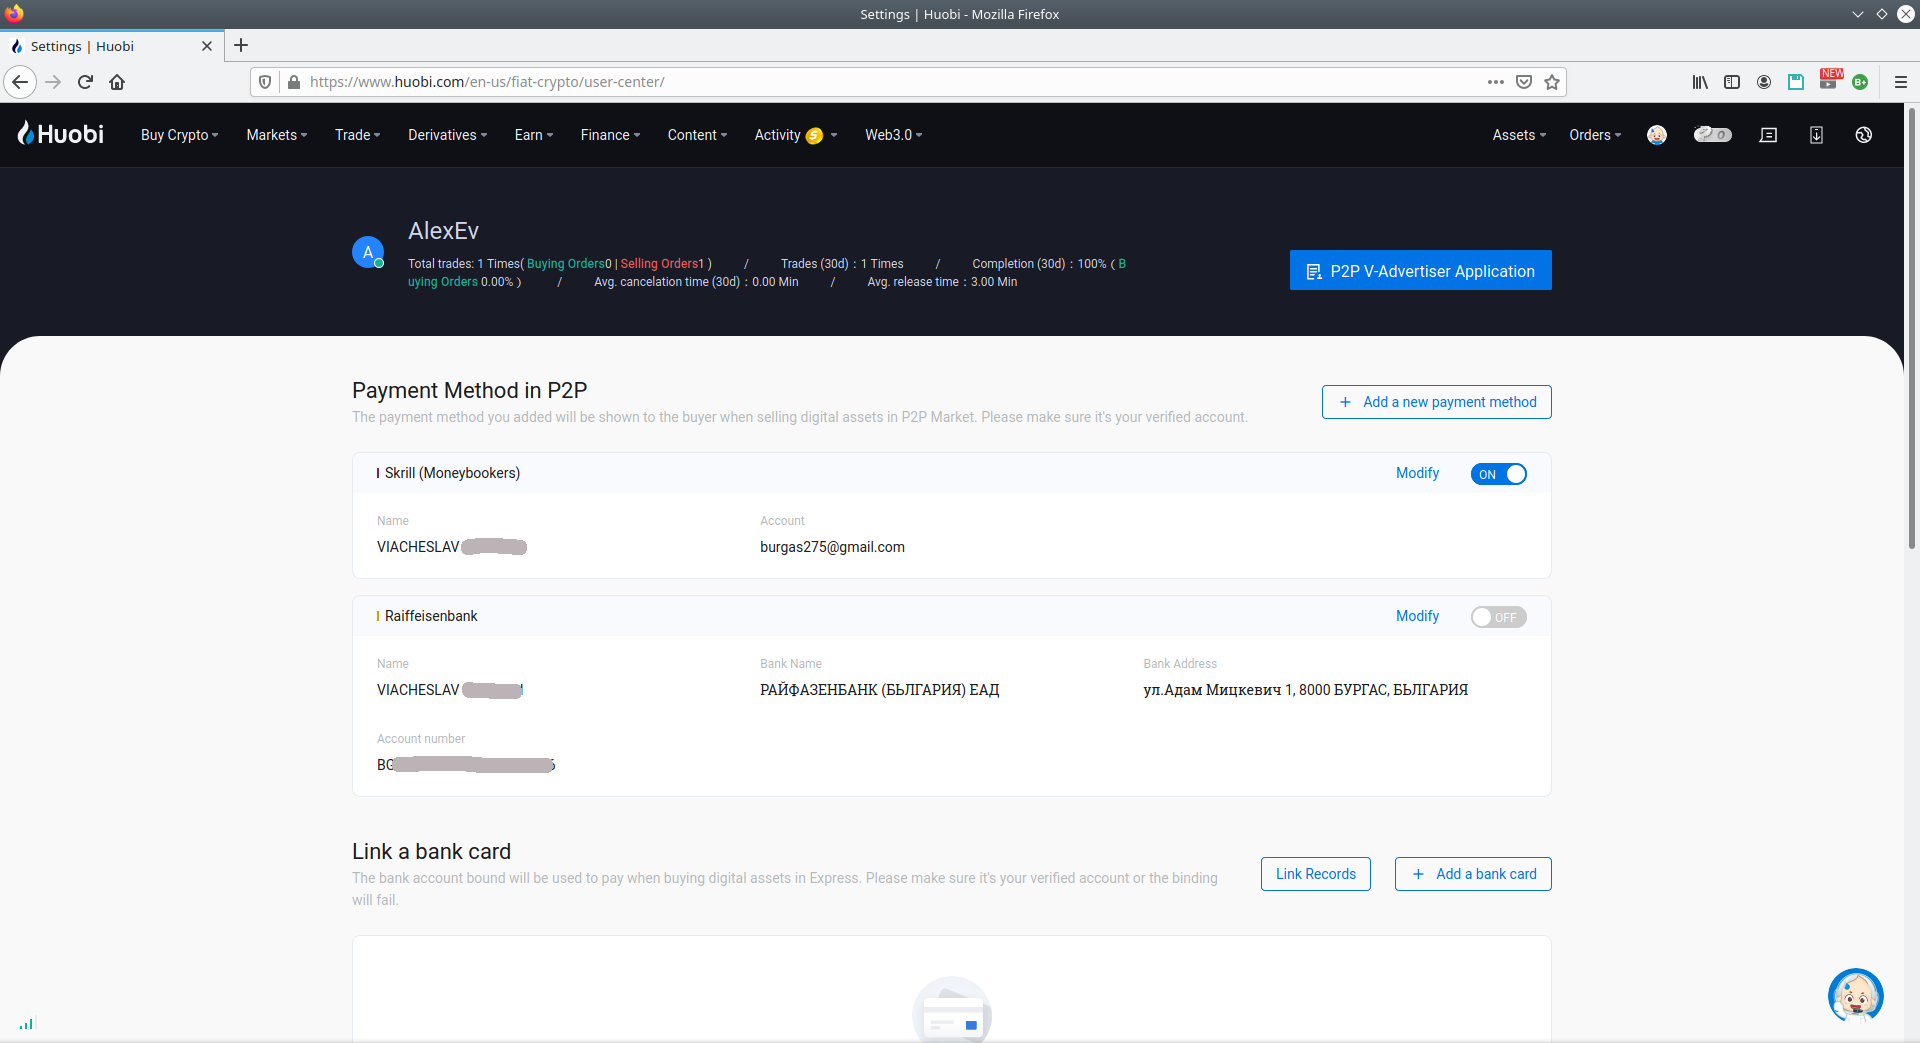Turn on the Raiffeisenbank payment method

tap(1498, 617)
